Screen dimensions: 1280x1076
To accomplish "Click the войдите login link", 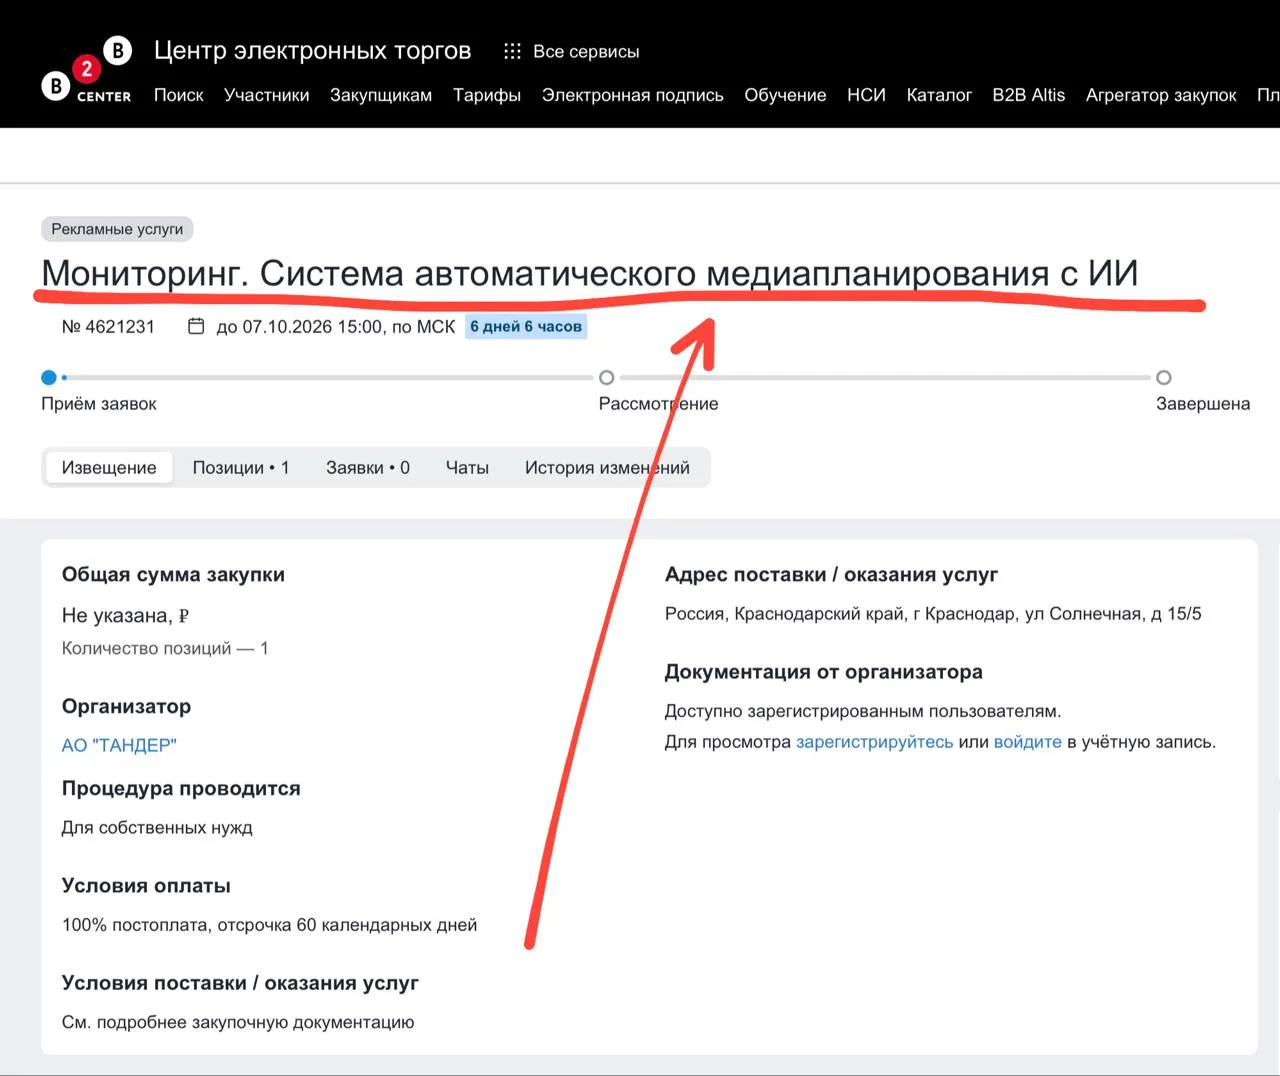I will coord(1028,742).
